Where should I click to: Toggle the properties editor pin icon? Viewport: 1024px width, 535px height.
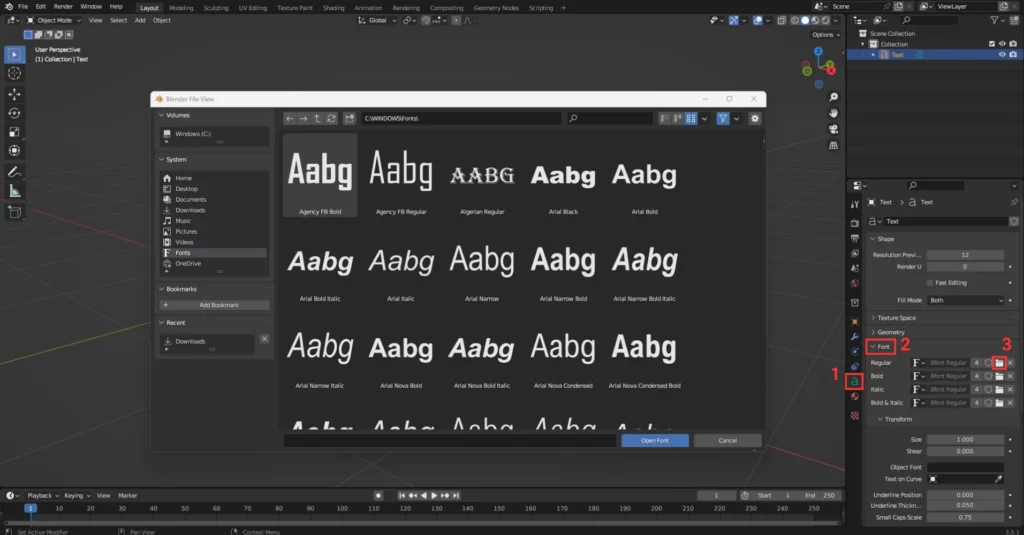click(x=1014, y=203)
